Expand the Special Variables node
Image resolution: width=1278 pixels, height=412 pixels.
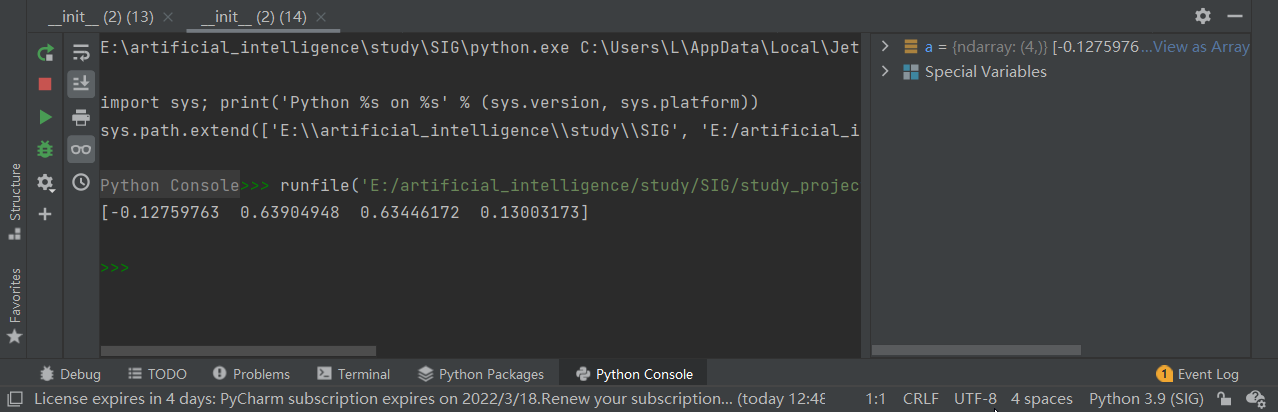pyautogui.click(x=885, y=72)
